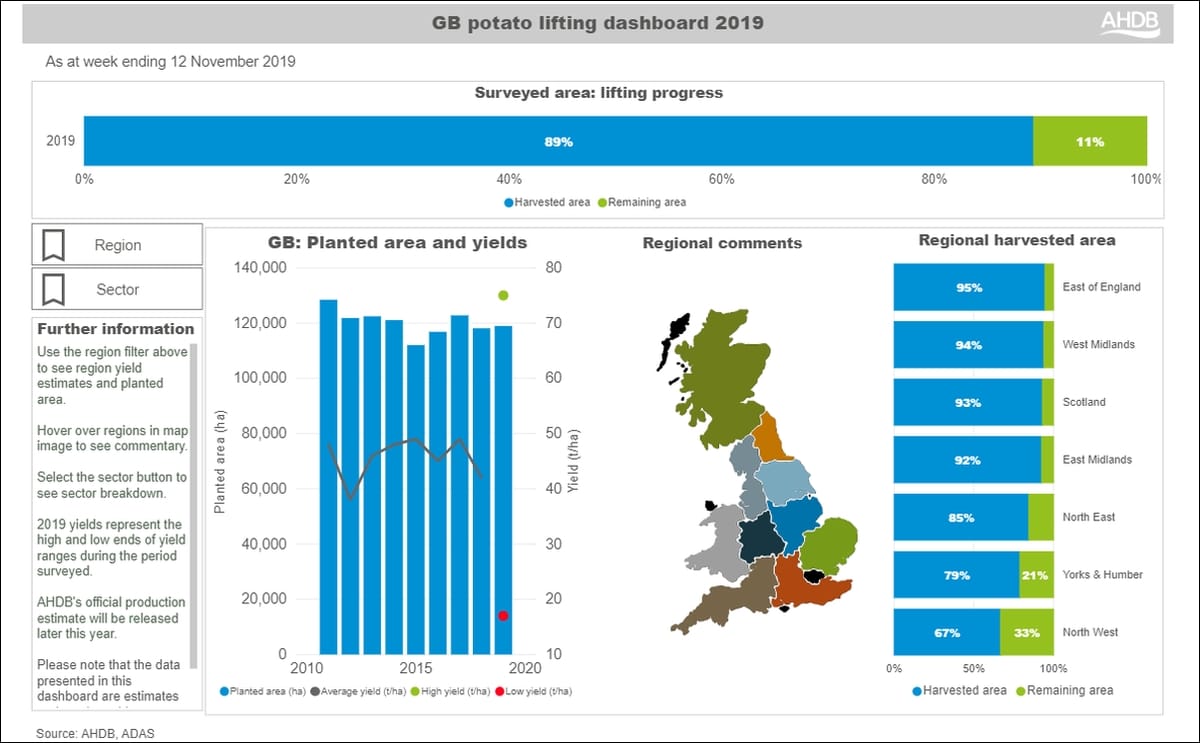Click the 2015 planted area bar
The width and height of the screenshot is (1200, 743).
click(416, 500)
